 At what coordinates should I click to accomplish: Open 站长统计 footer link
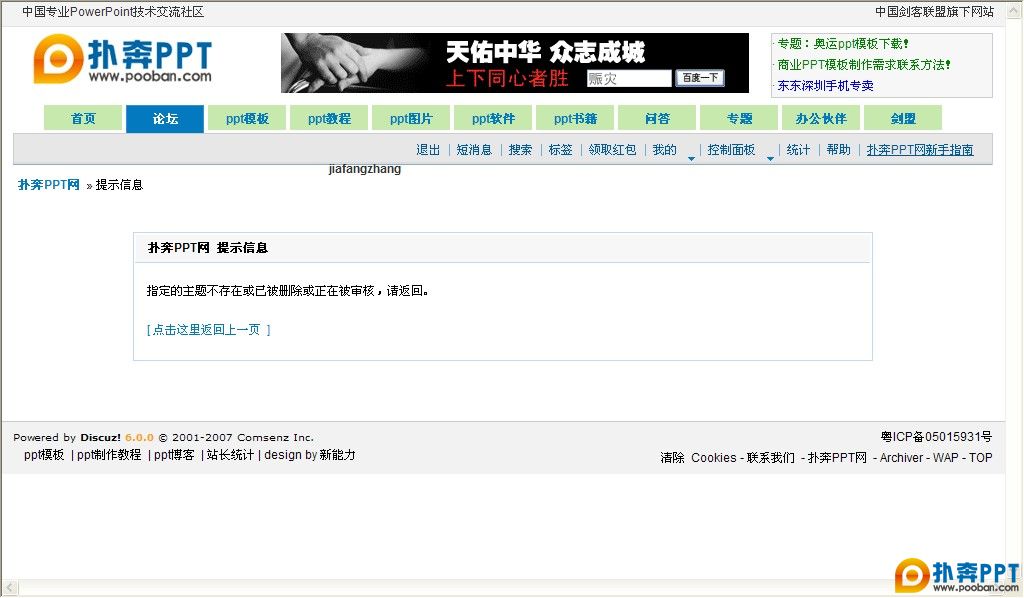tap(230, 455)
